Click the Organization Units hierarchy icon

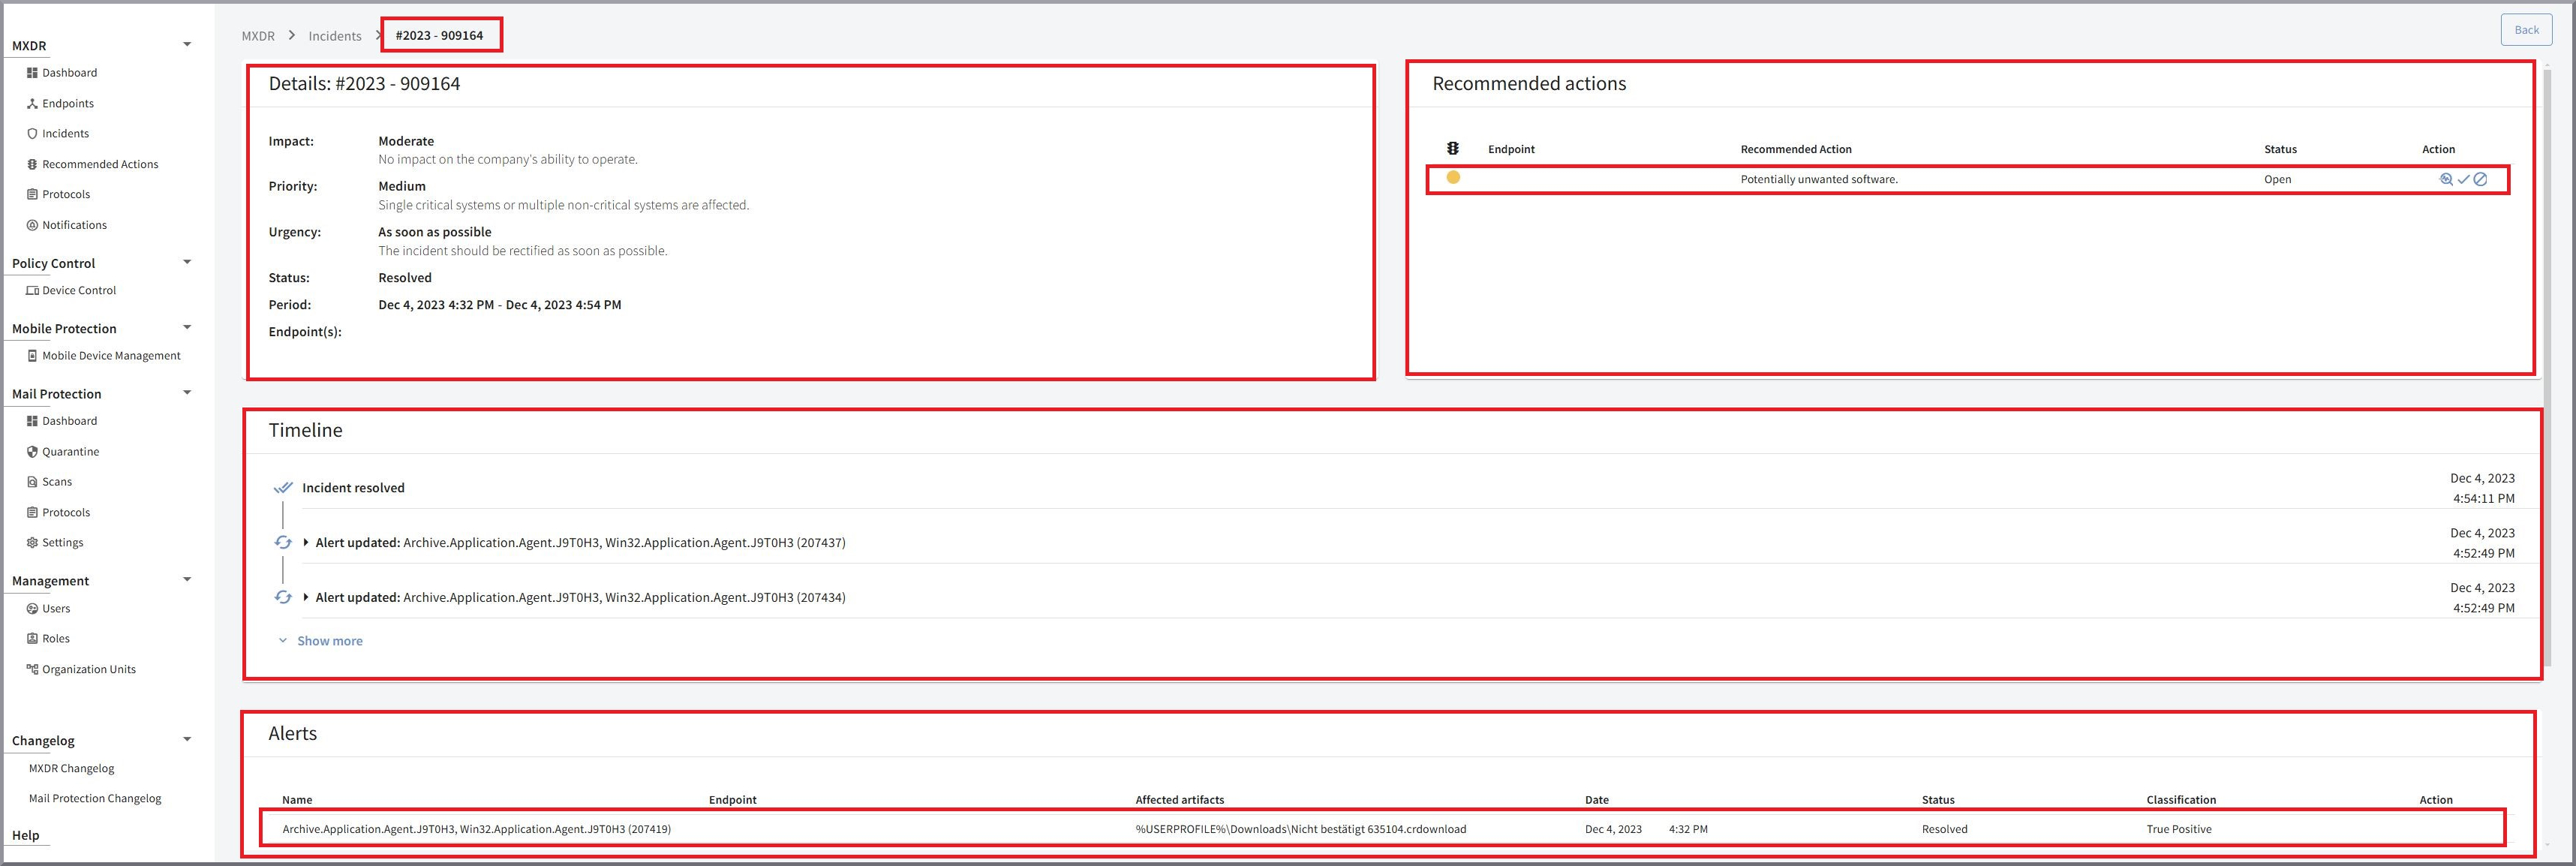point(32,669)
